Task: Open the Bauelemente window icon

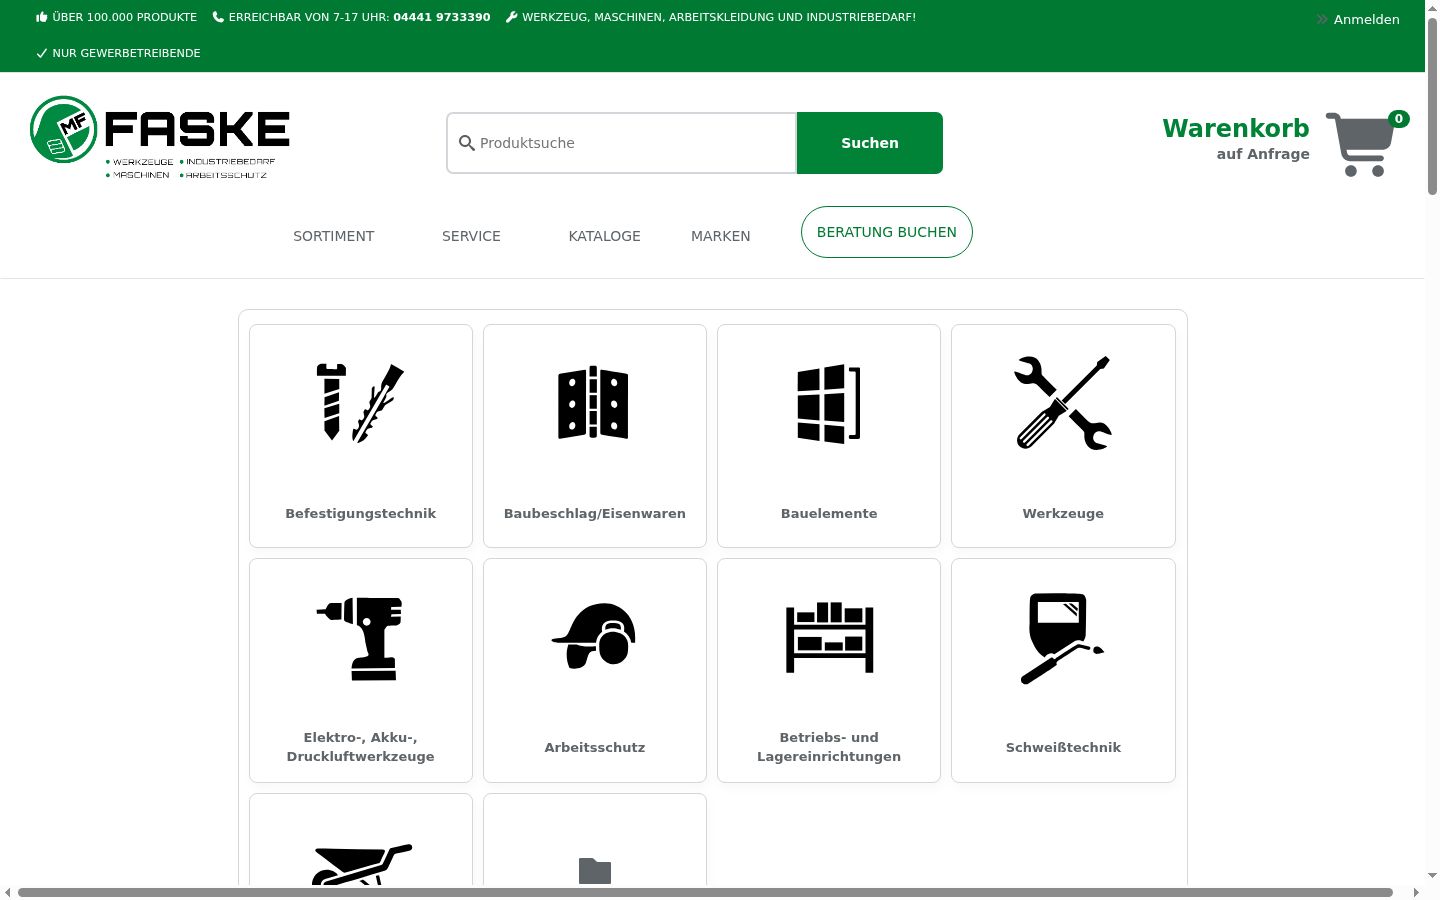Action: coord(828,403)
